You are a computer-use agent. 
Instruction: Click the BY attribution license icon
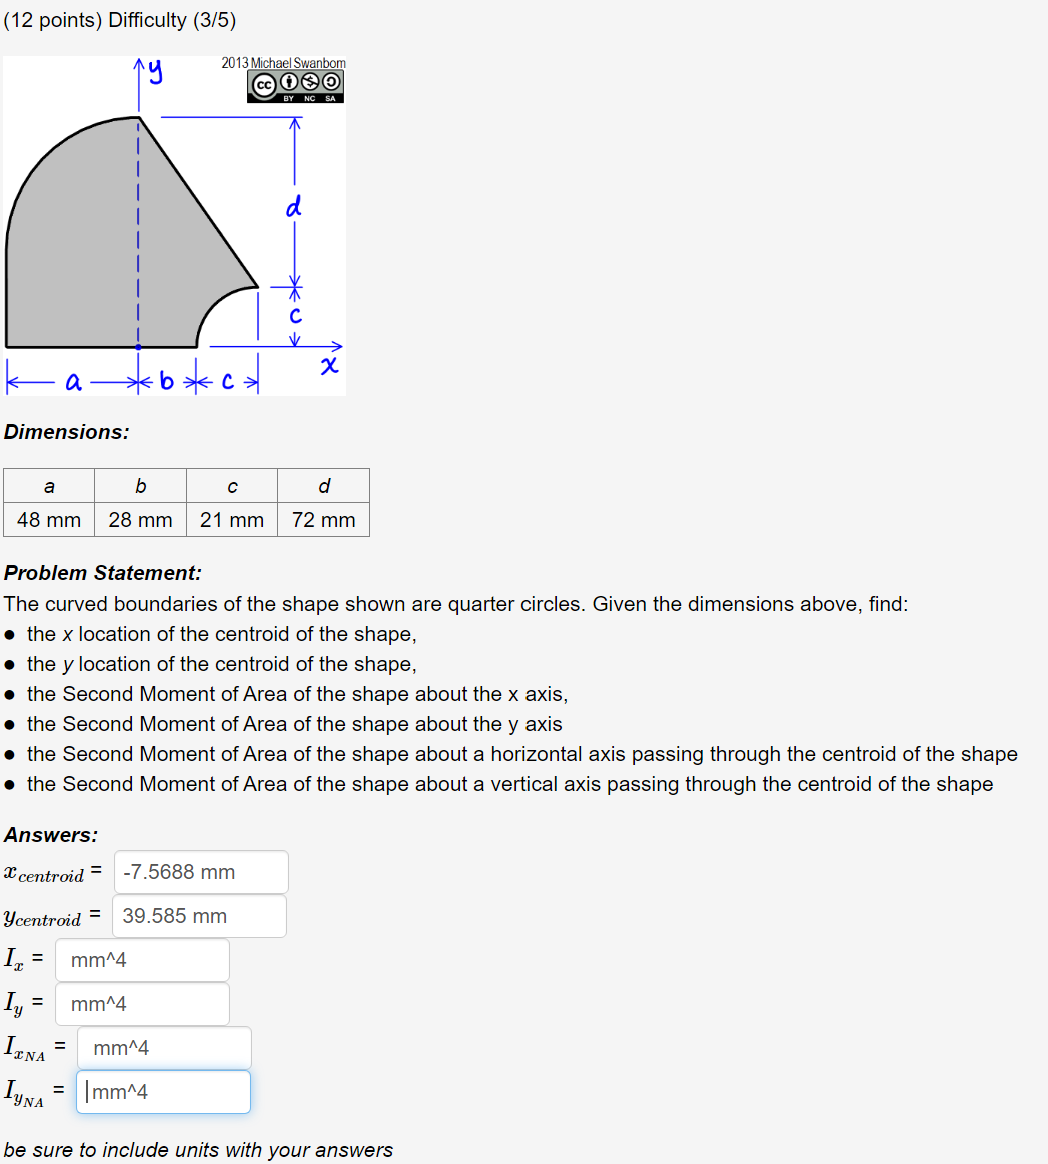pos(288,82)
